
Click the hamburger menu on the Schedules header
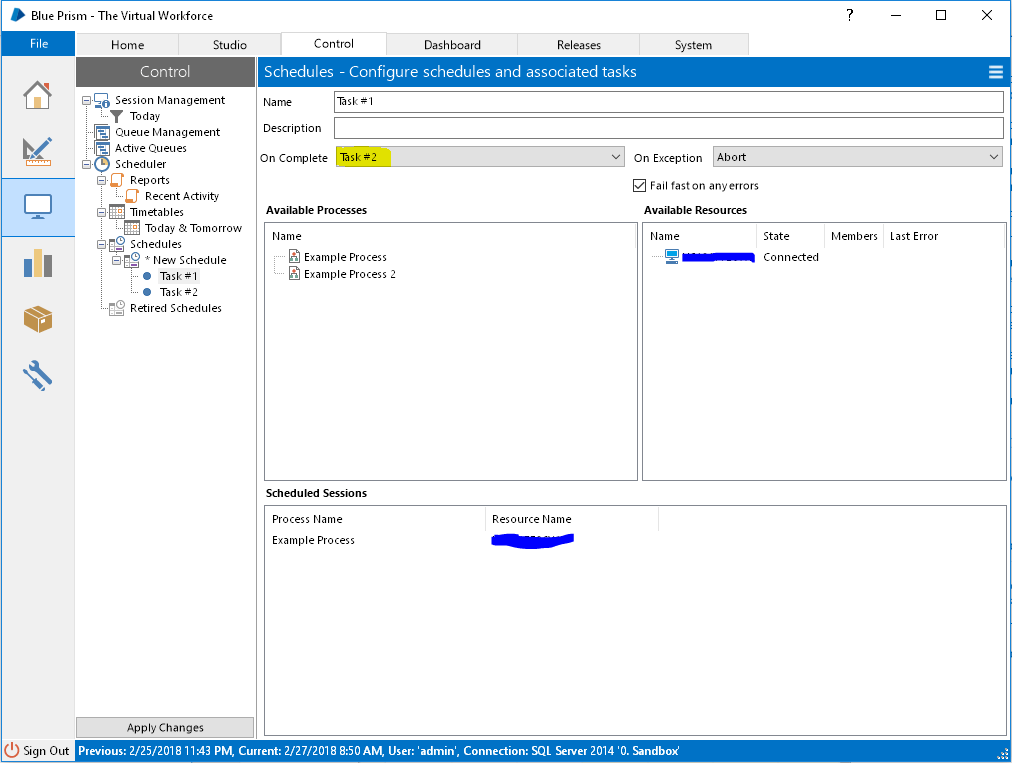click(994, 72)
